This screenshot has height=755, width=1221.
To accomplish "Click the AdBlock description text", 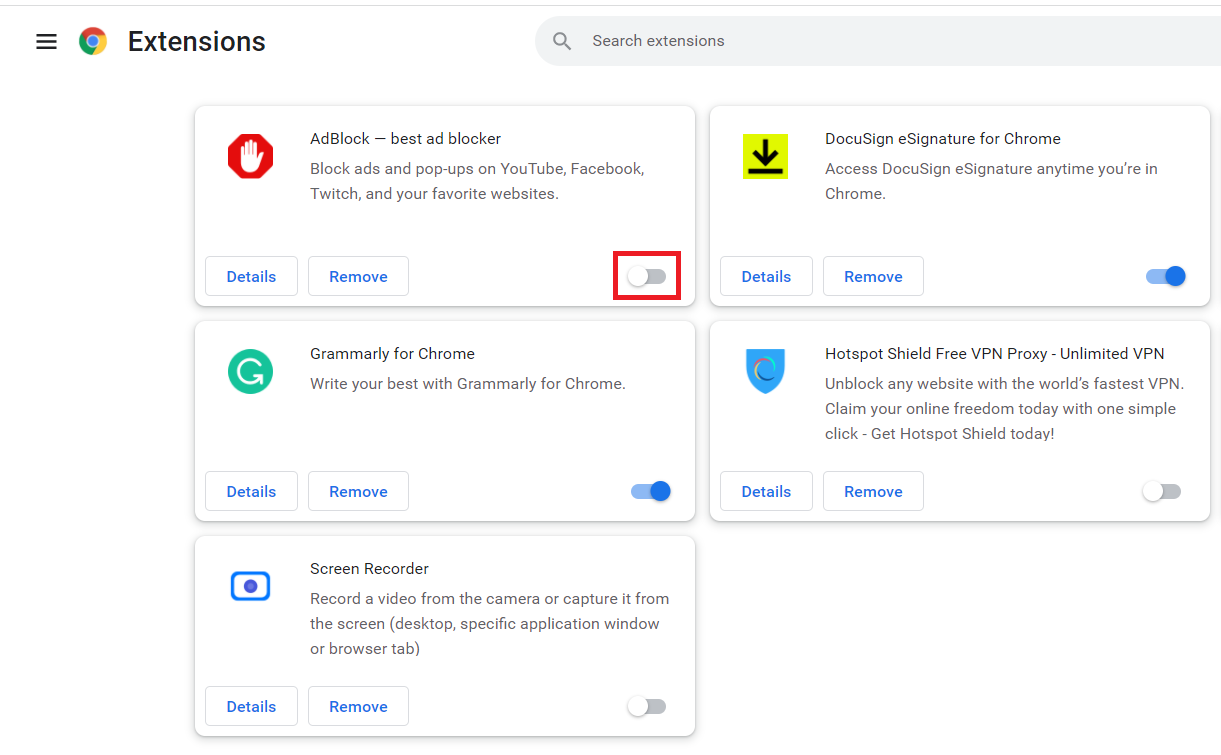I will tap(477, 181).
